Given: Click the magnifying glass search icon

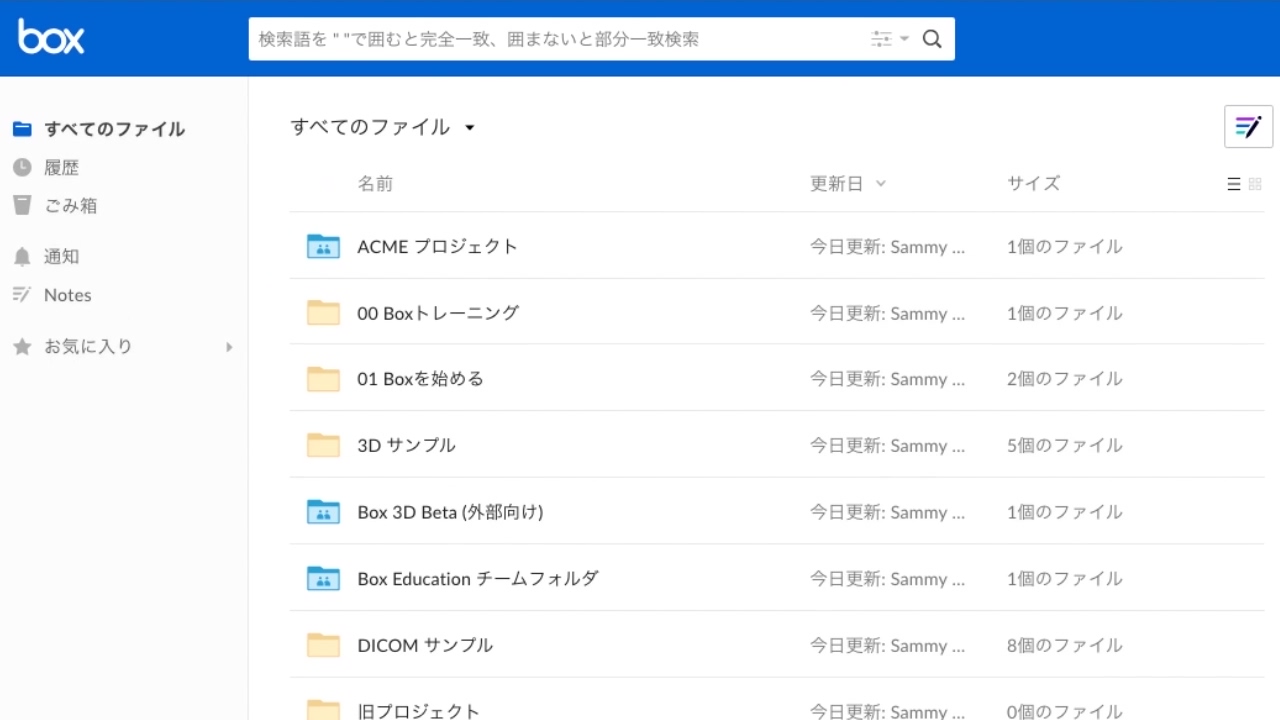Looking at the screenshot, I should [931, 38].
